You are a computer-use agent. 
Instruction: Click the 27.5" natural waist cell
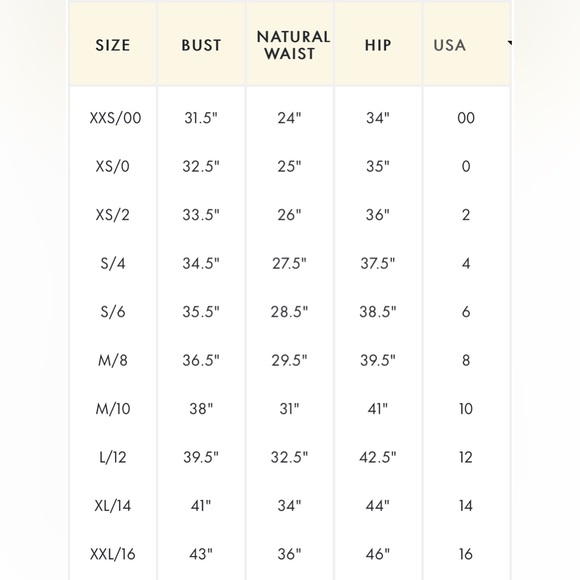(290, 263)
